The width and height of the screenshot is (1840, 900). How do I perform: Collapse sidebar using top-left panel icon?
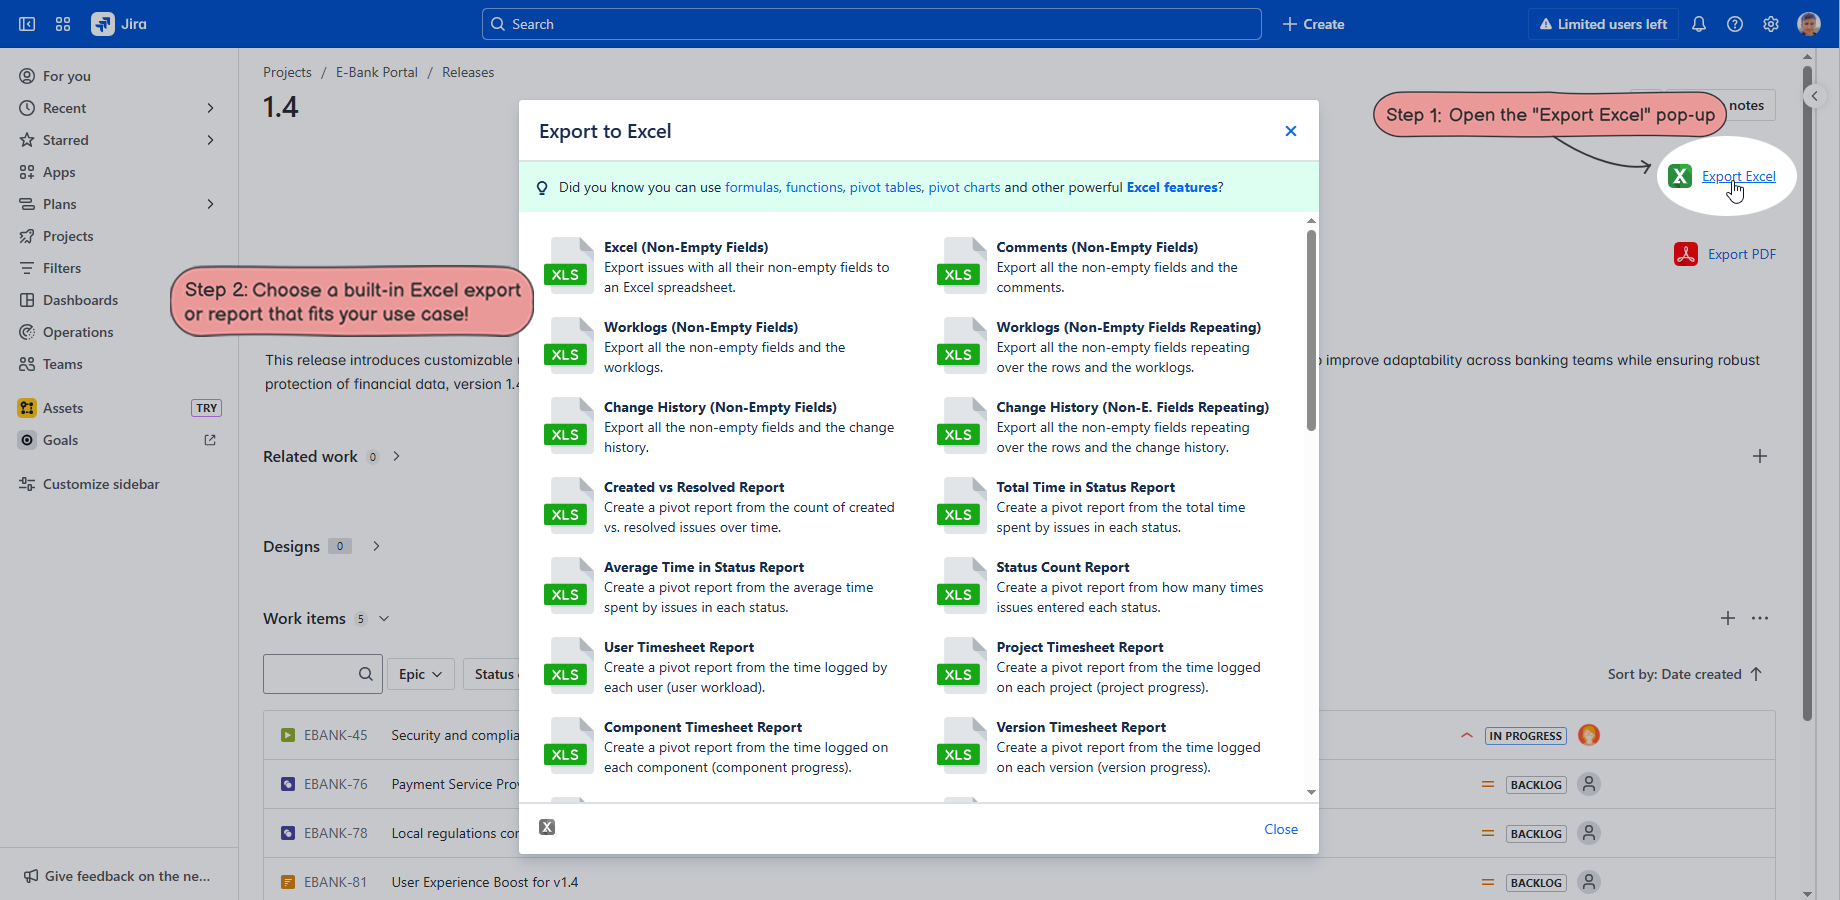click(x=27, y=24)
